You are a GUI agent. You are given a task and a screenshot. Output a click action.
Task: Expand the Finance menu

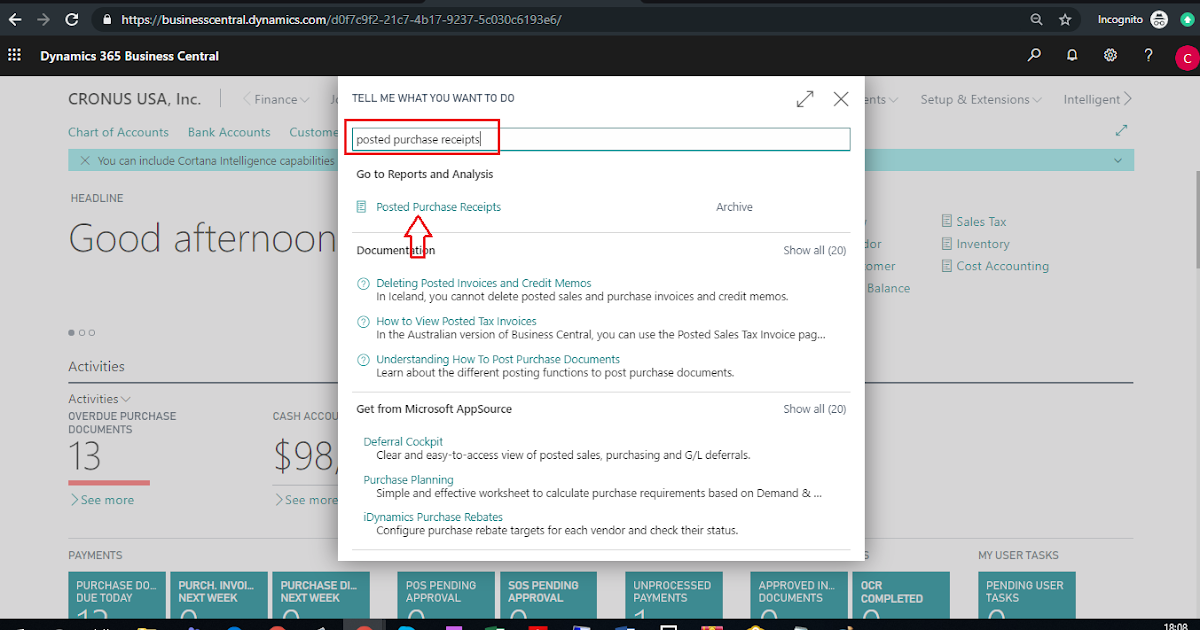(282, 99)
